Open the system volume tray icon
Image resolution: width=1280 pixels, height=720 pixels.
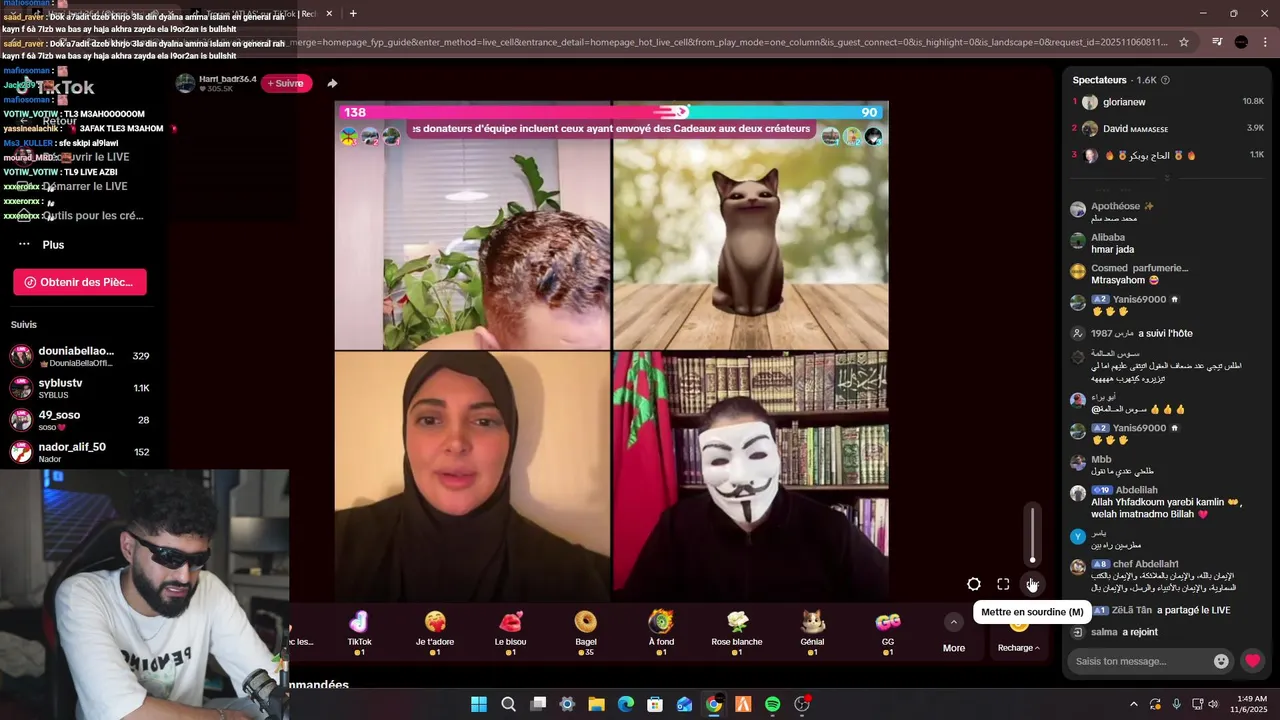click(1214, 704)
